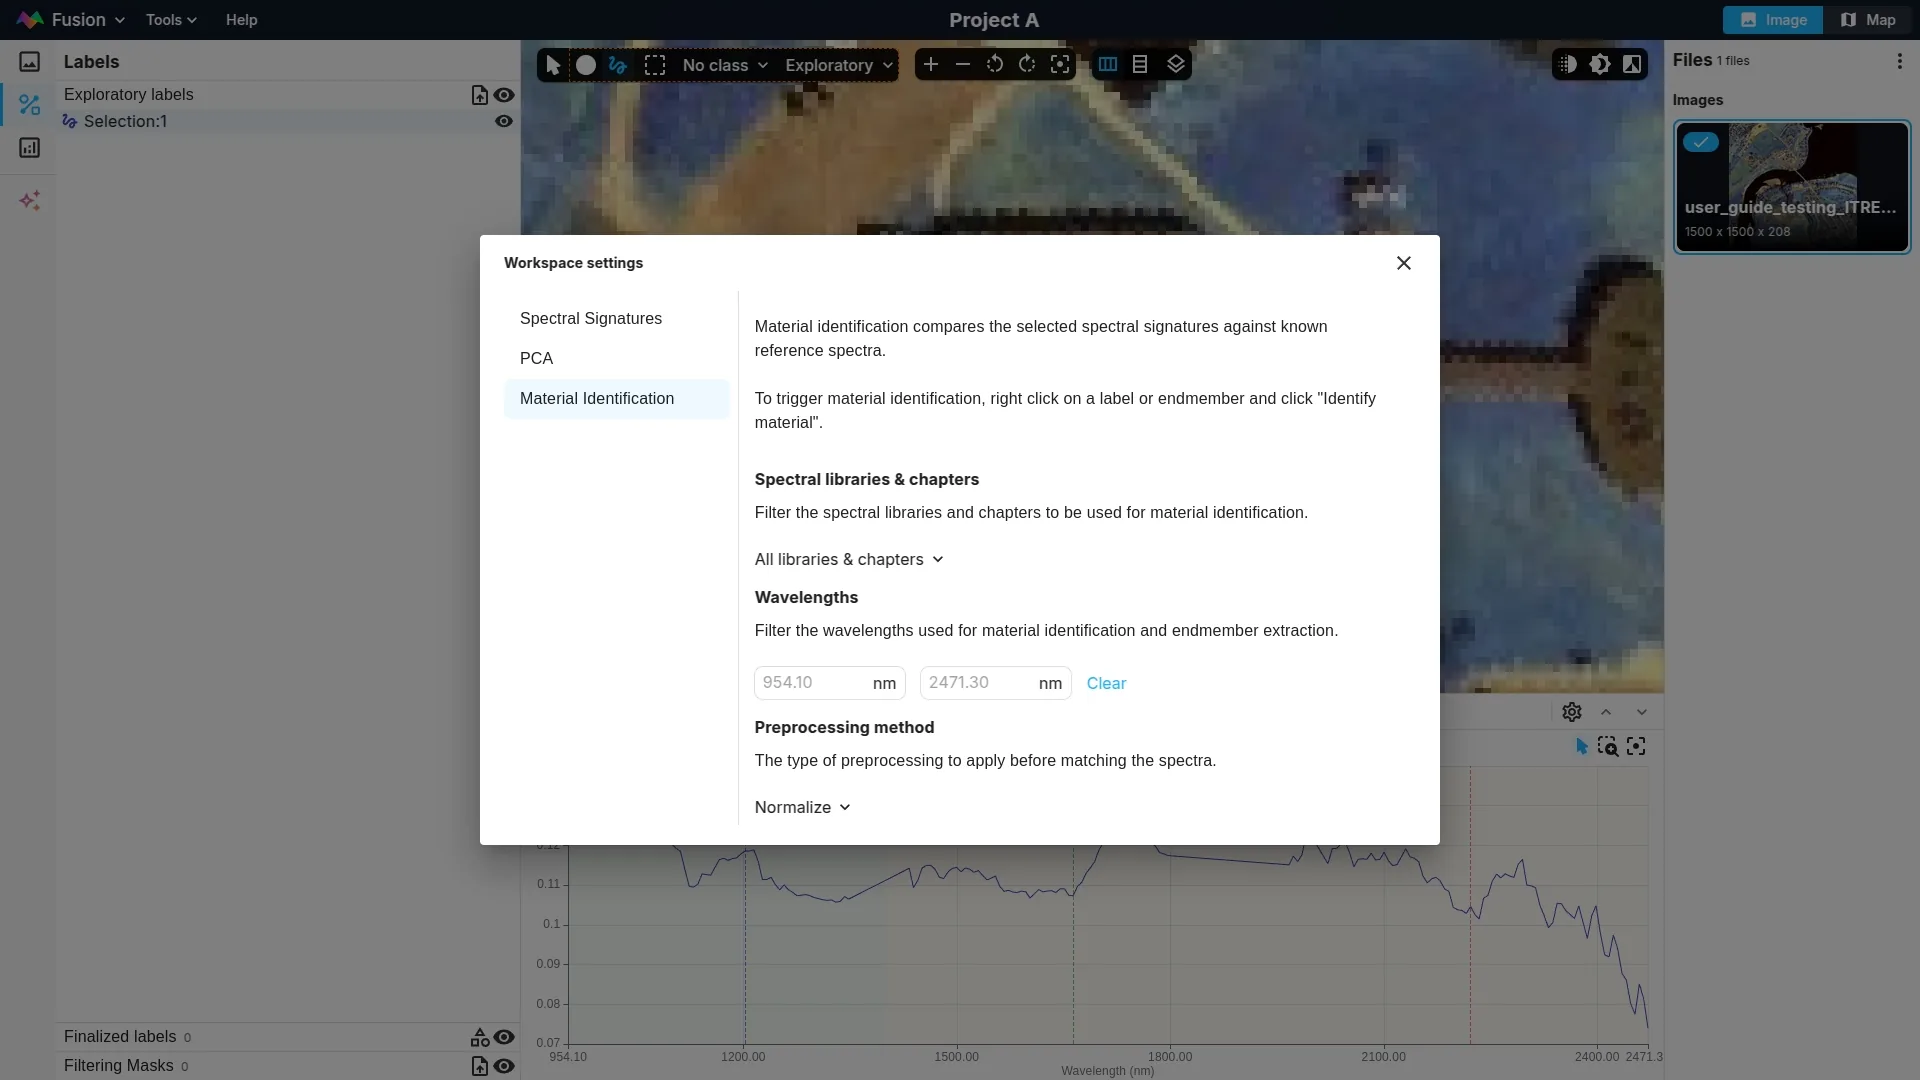This screenshot has width=1920, height=1080.
Task: Open the All libraries & chapters dropdown
Action: [x=849, y=560]
